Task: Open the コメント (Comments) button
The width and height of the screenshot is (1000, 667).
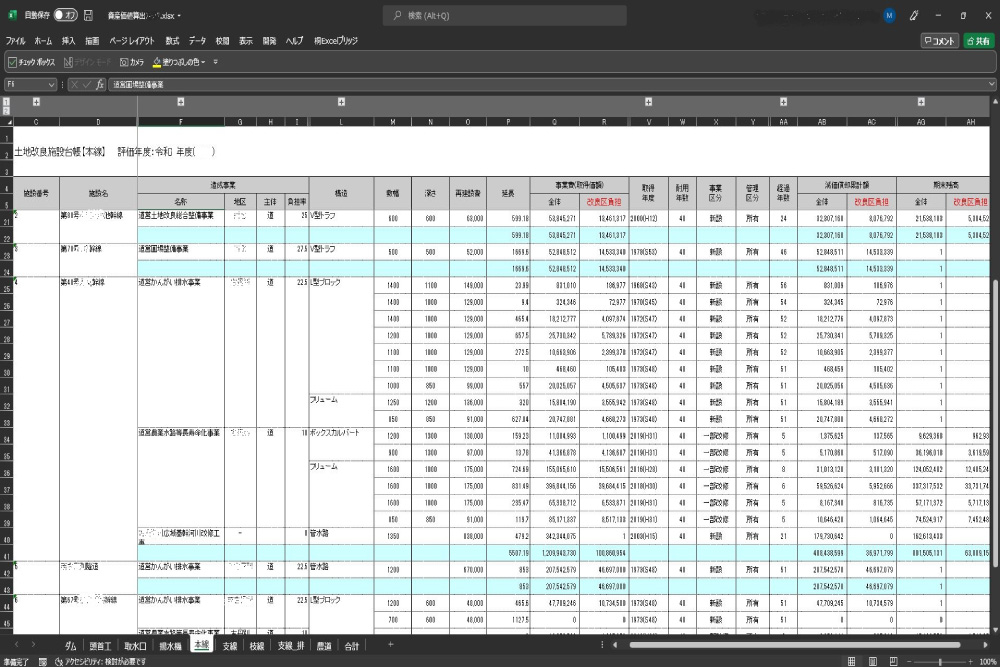Action: pyautogui.click(x=939, y=41)
